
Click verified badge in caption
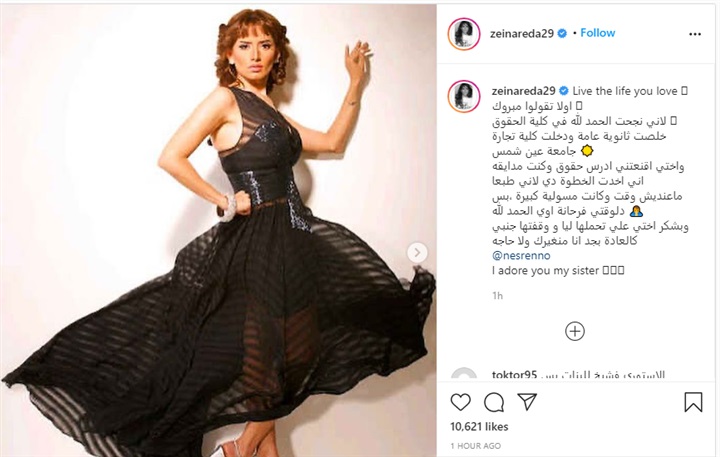564,91
